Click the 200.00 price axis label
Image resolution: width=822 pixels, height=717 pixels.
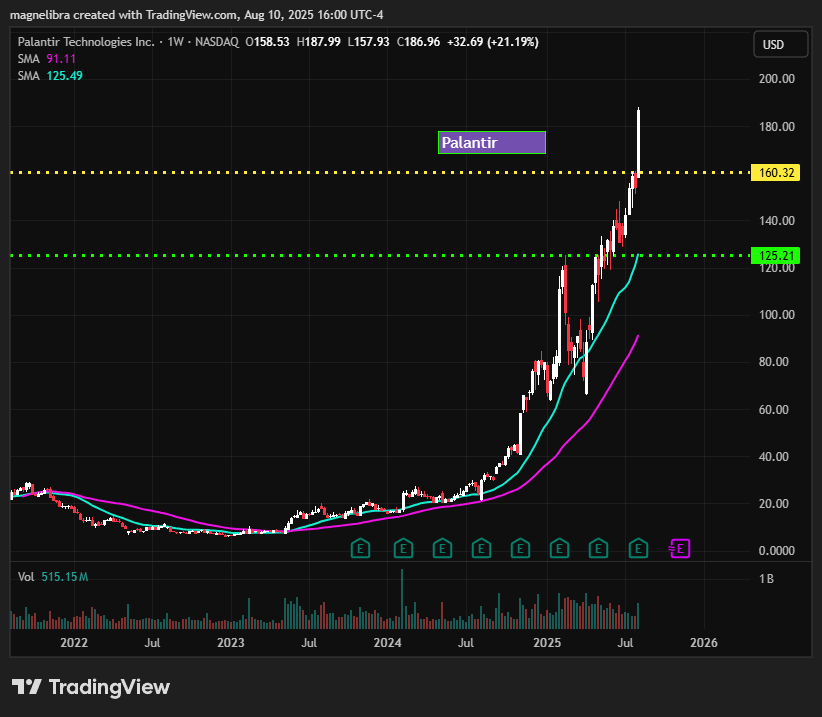click(776, 79)
